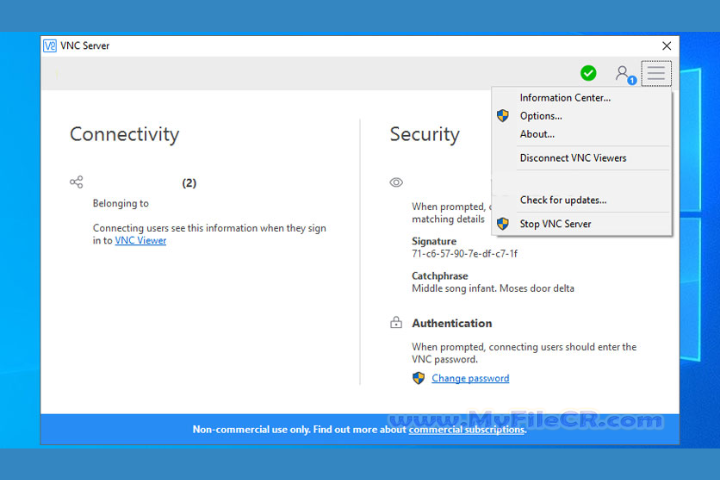Click the VNC Server logo in title bar
This screenshot has width=720, height=480.
tap(50, 45)
